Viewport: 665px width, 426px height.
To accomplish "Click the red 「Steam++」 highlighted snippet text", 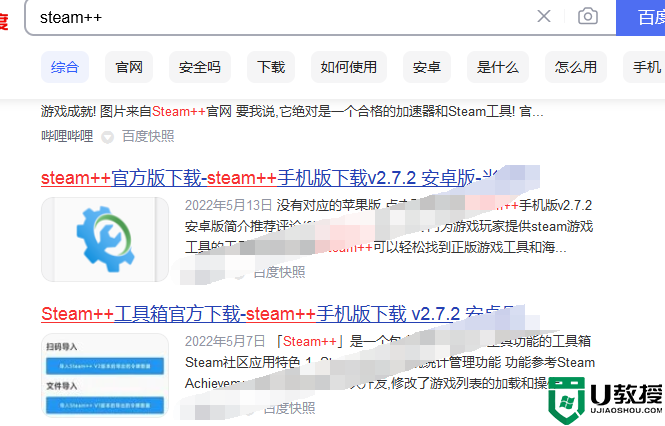I will click(310, 341).
